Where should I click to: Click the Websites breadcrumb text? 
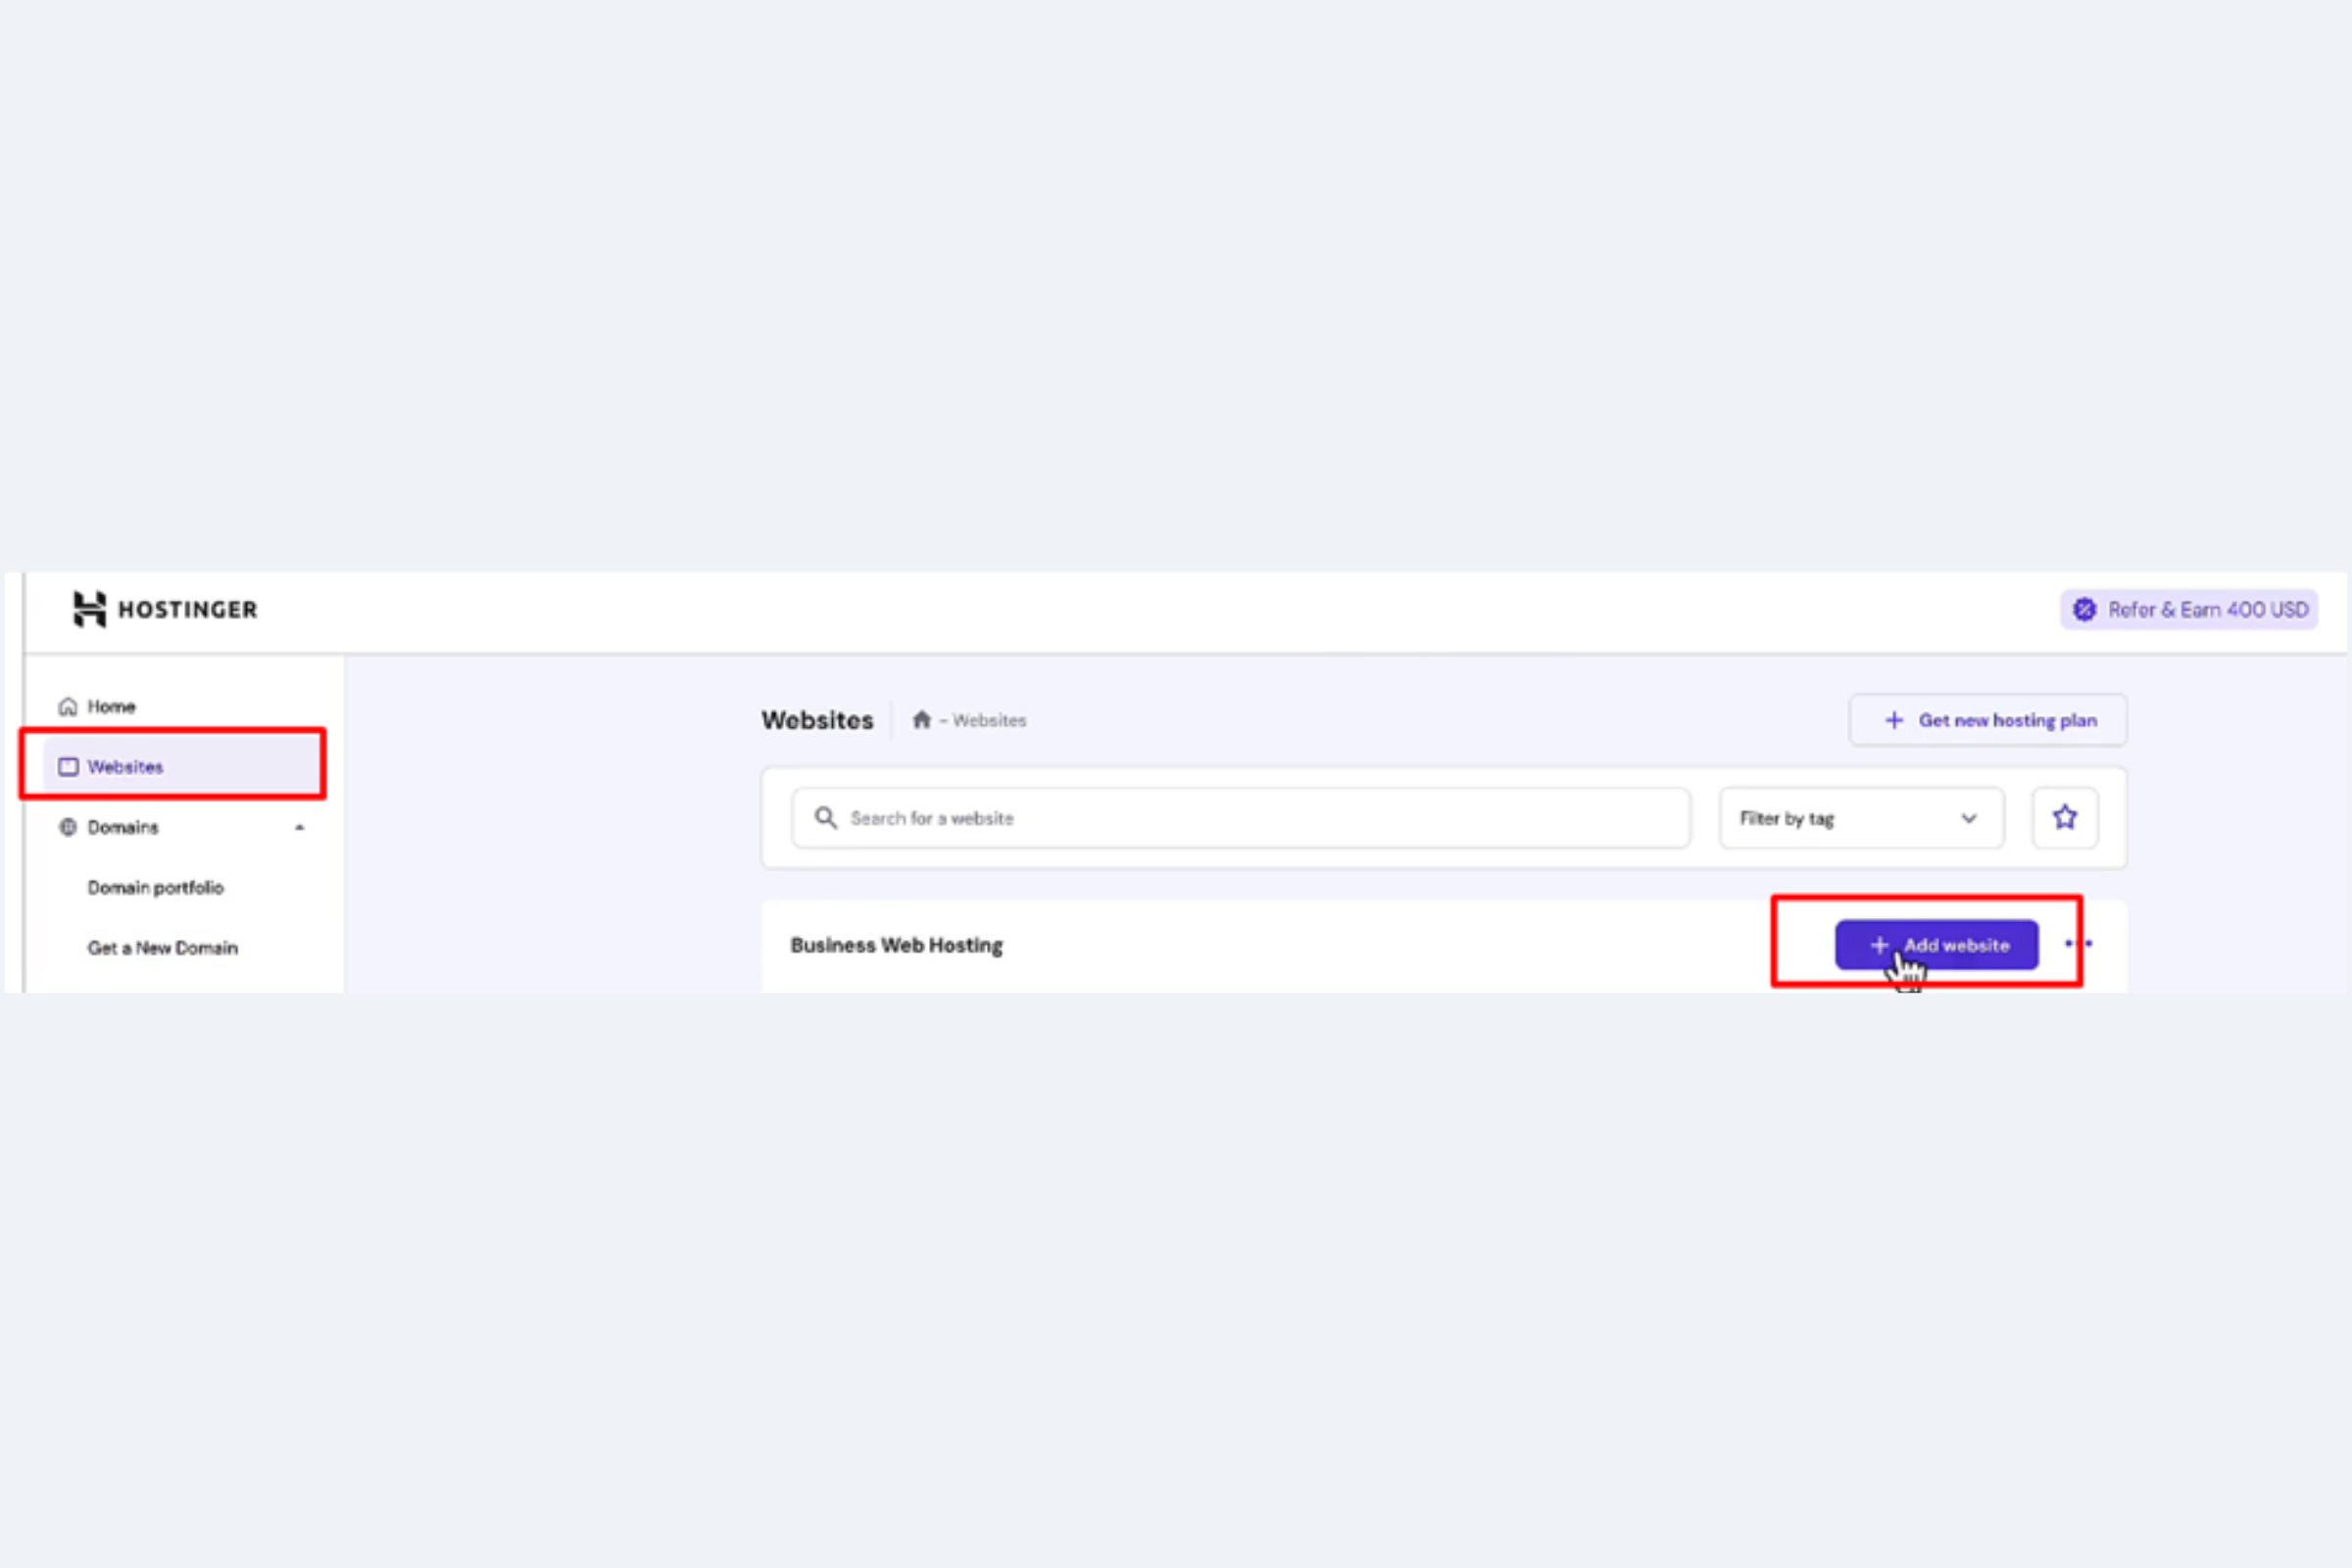pos(989,720)
